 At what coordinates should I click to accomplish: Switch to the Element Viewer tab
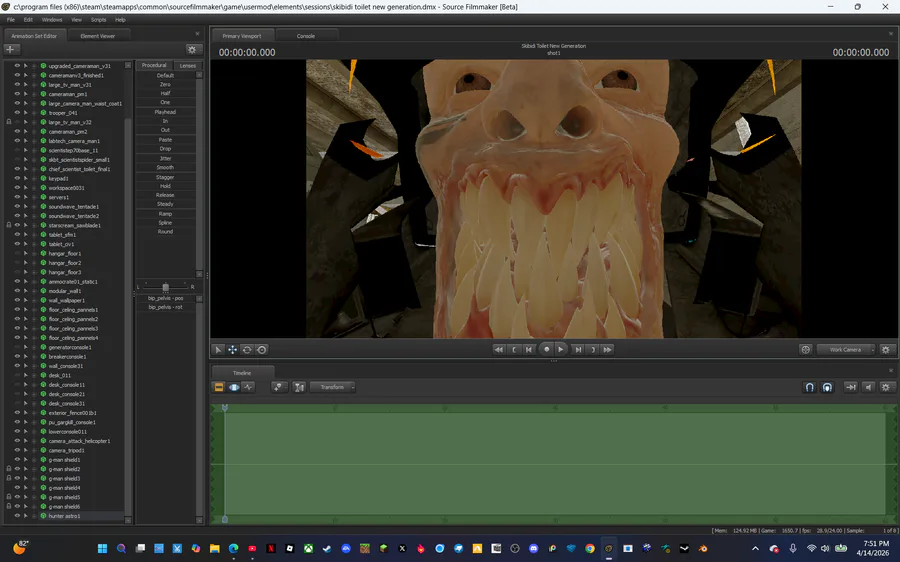97,36
